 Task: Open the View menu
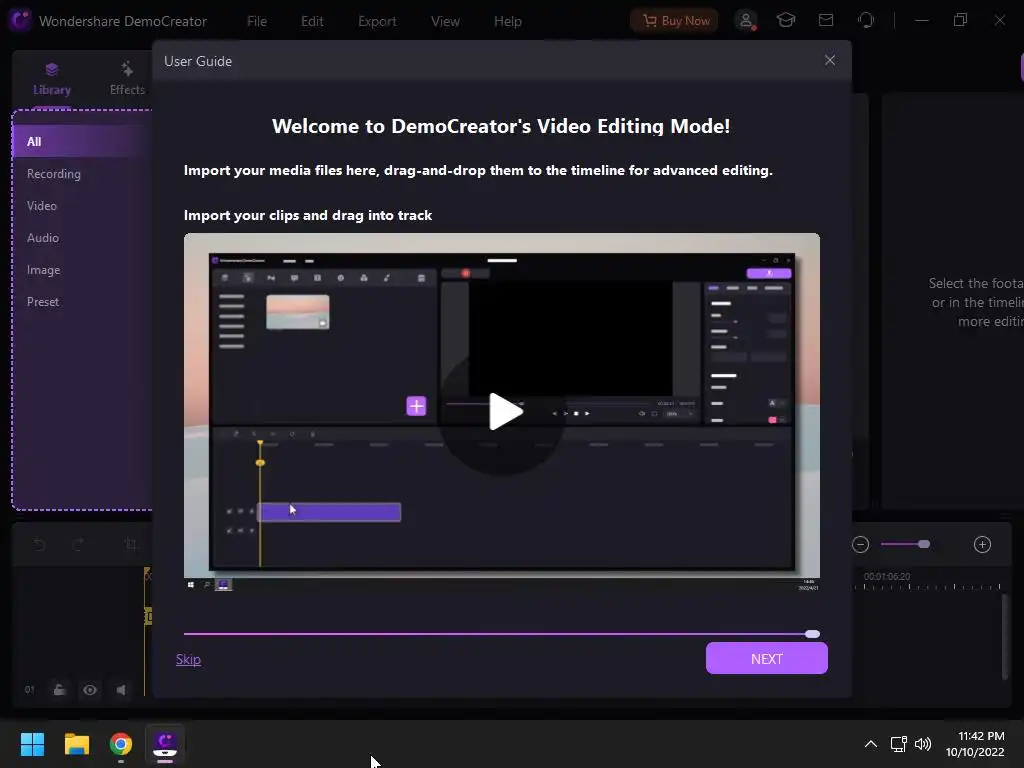445,21
